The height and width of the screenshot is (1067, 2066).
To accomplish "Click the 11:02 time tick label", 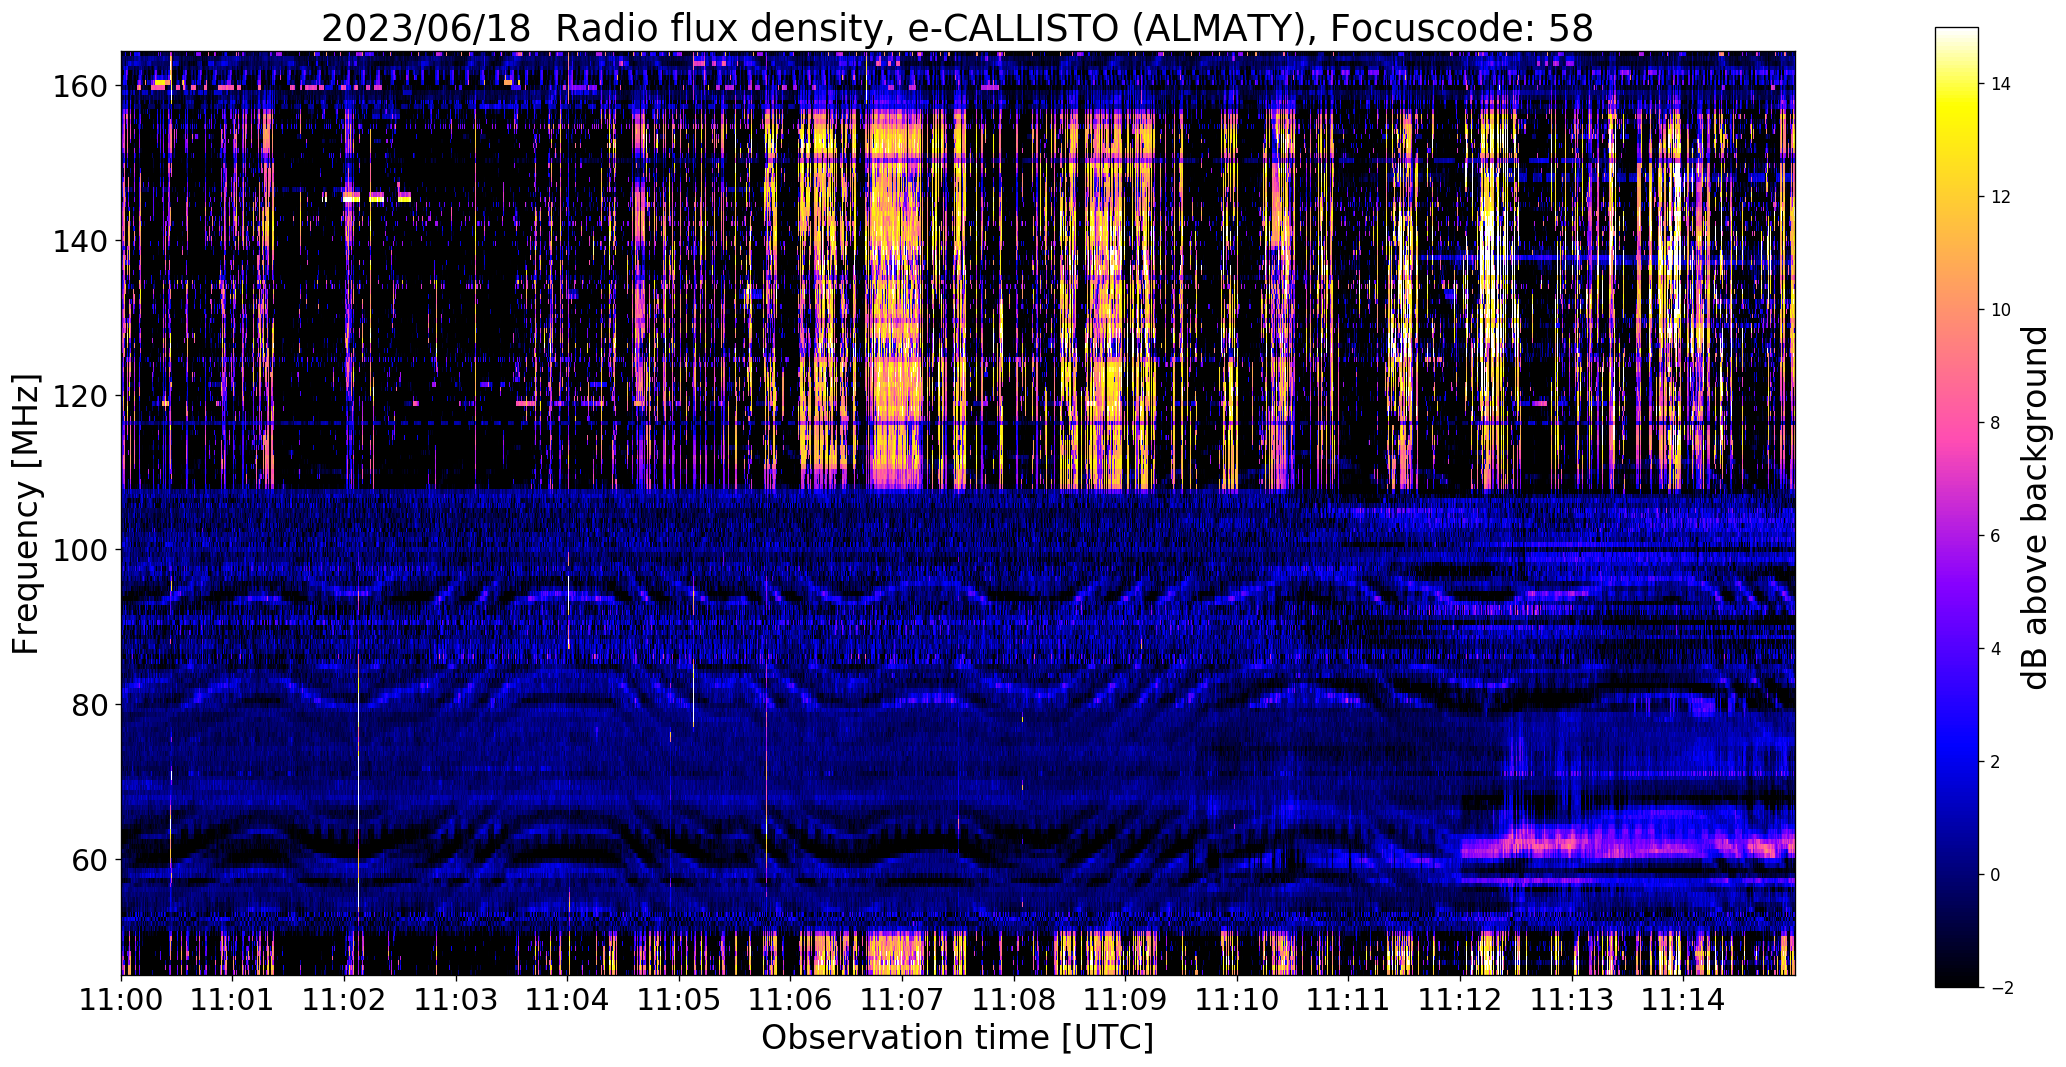I will (x=345, y=998).
